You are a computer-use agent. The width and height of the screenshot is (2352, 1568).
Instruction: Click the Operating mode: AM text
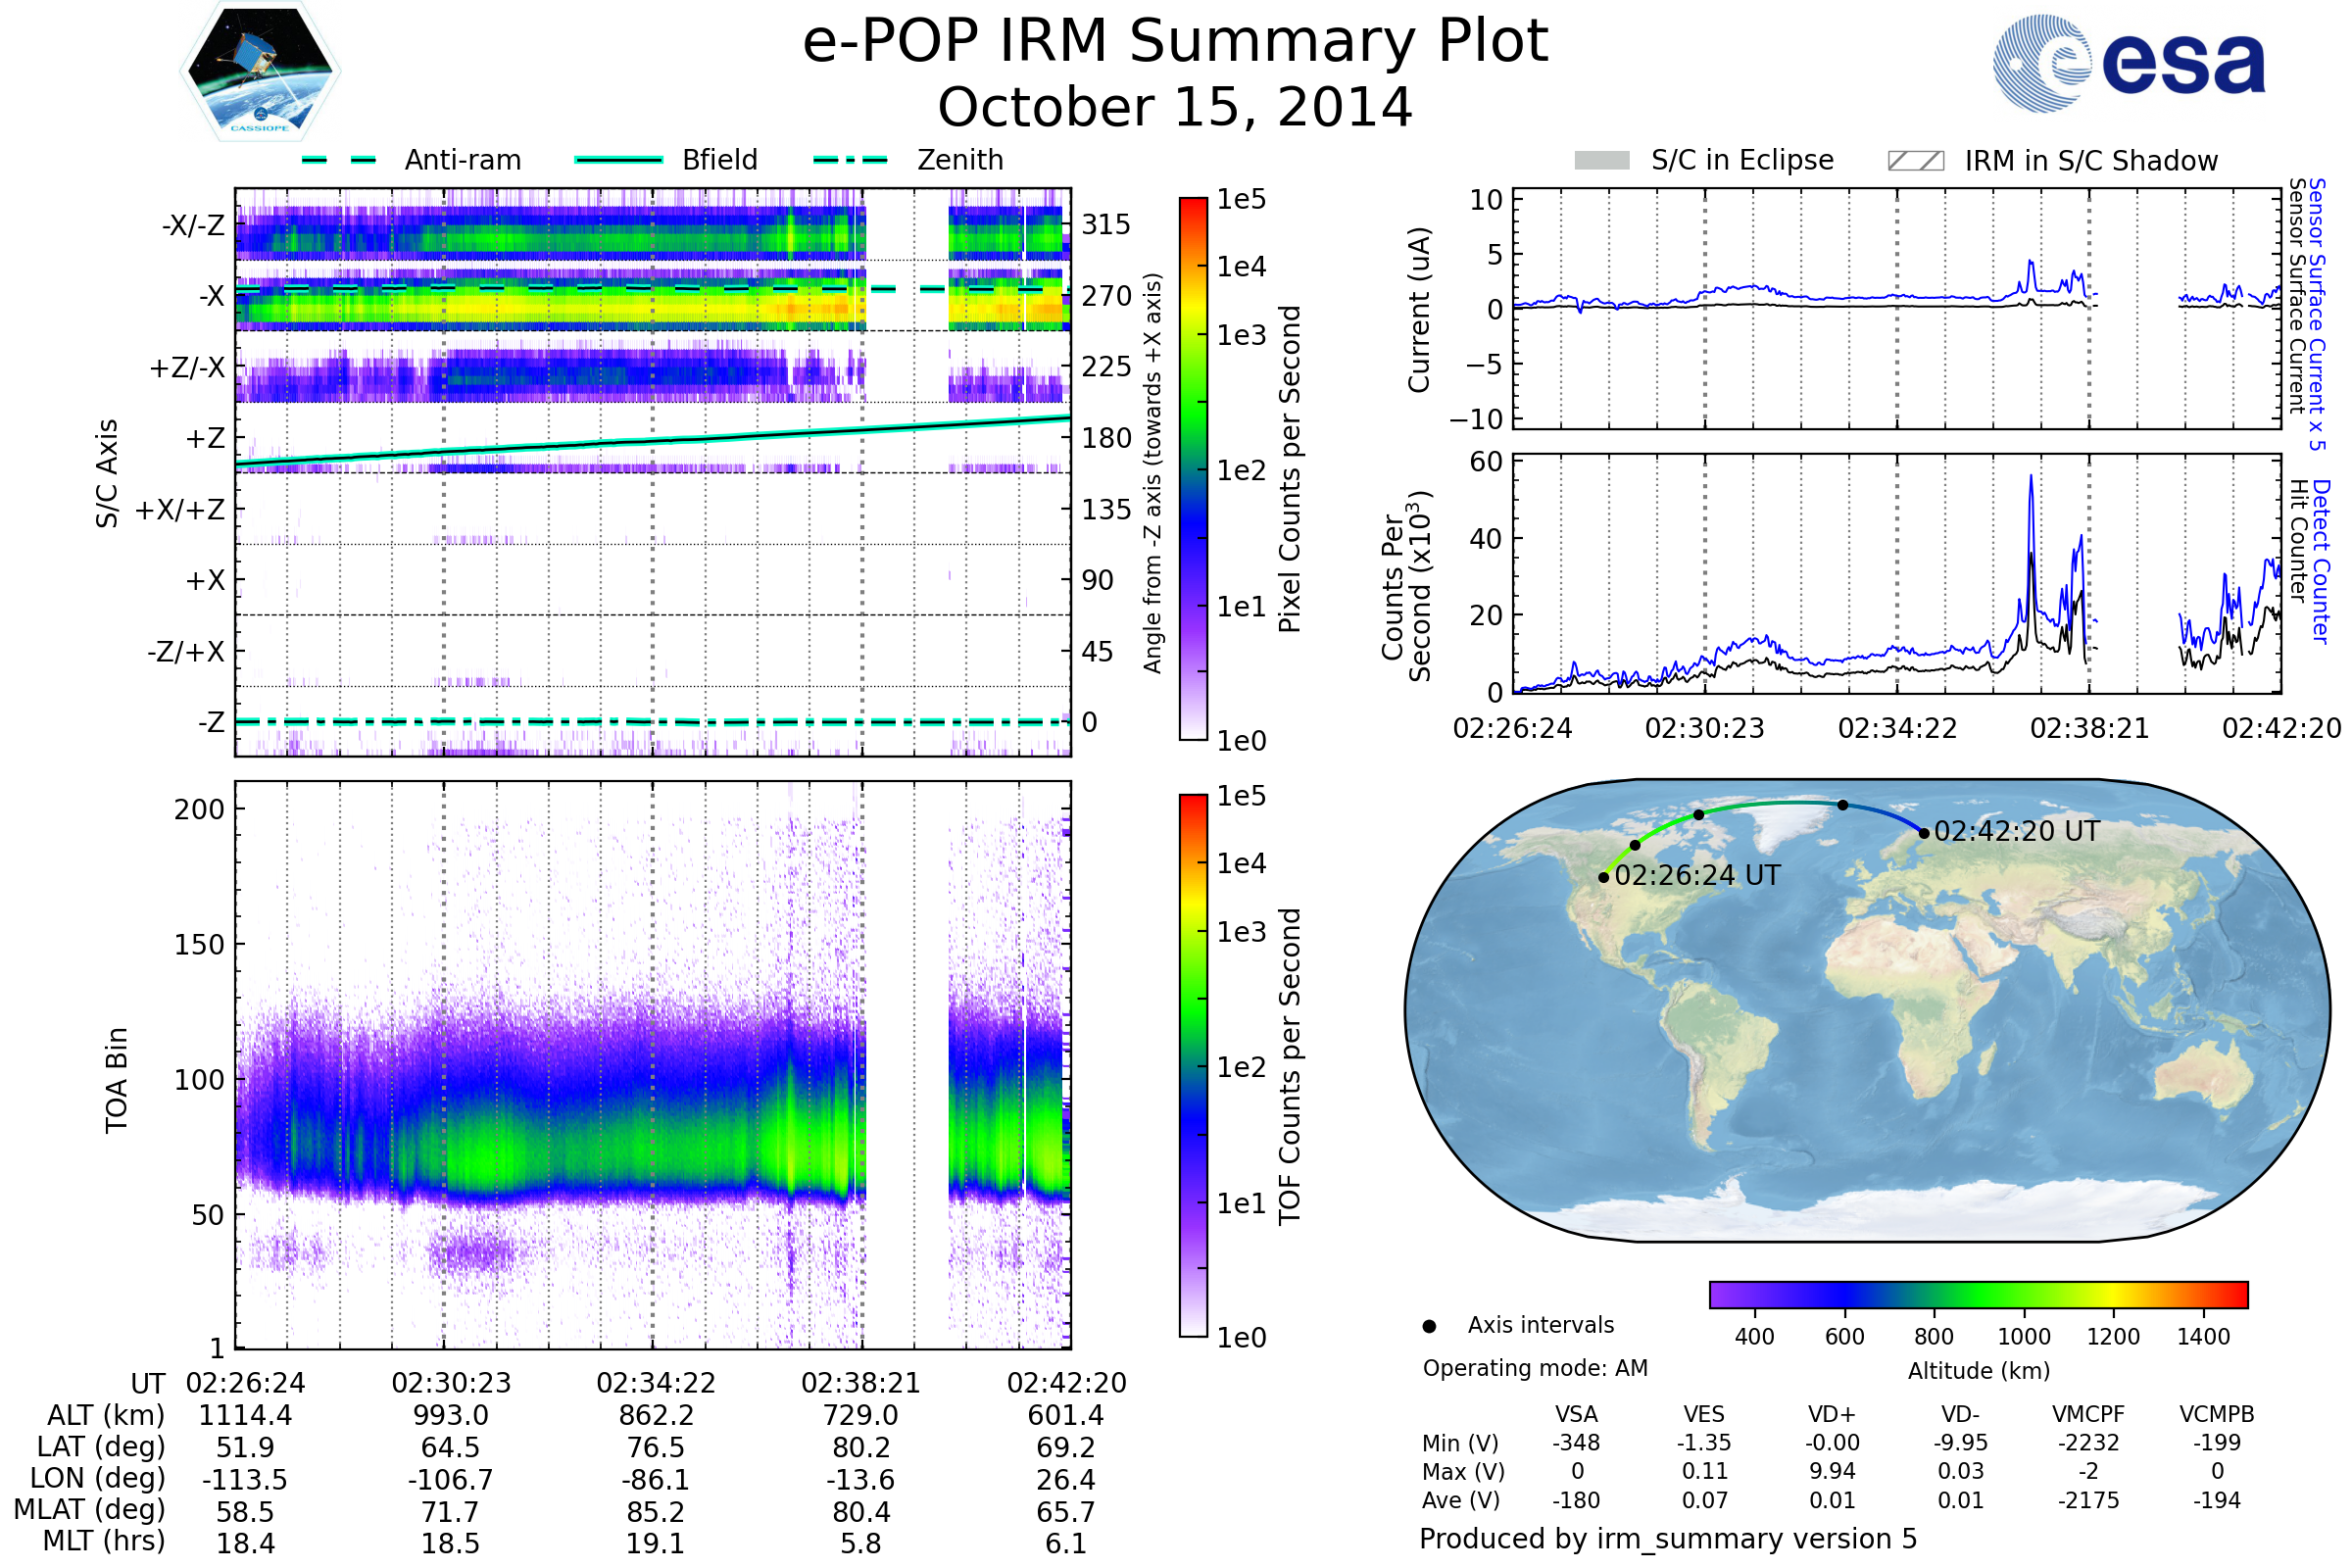tap(1535, 1369)
